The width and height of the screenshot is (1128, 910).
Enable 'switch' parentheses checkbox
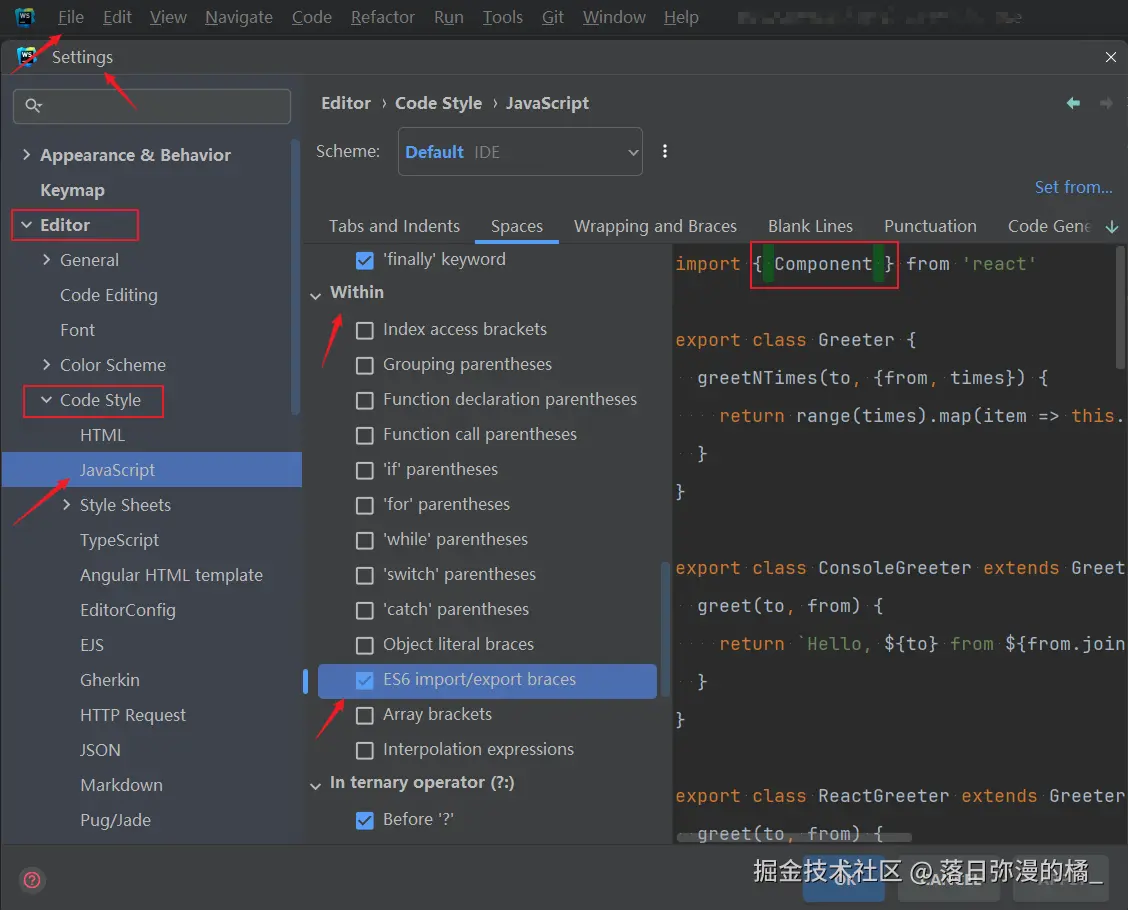click(365, 575)
